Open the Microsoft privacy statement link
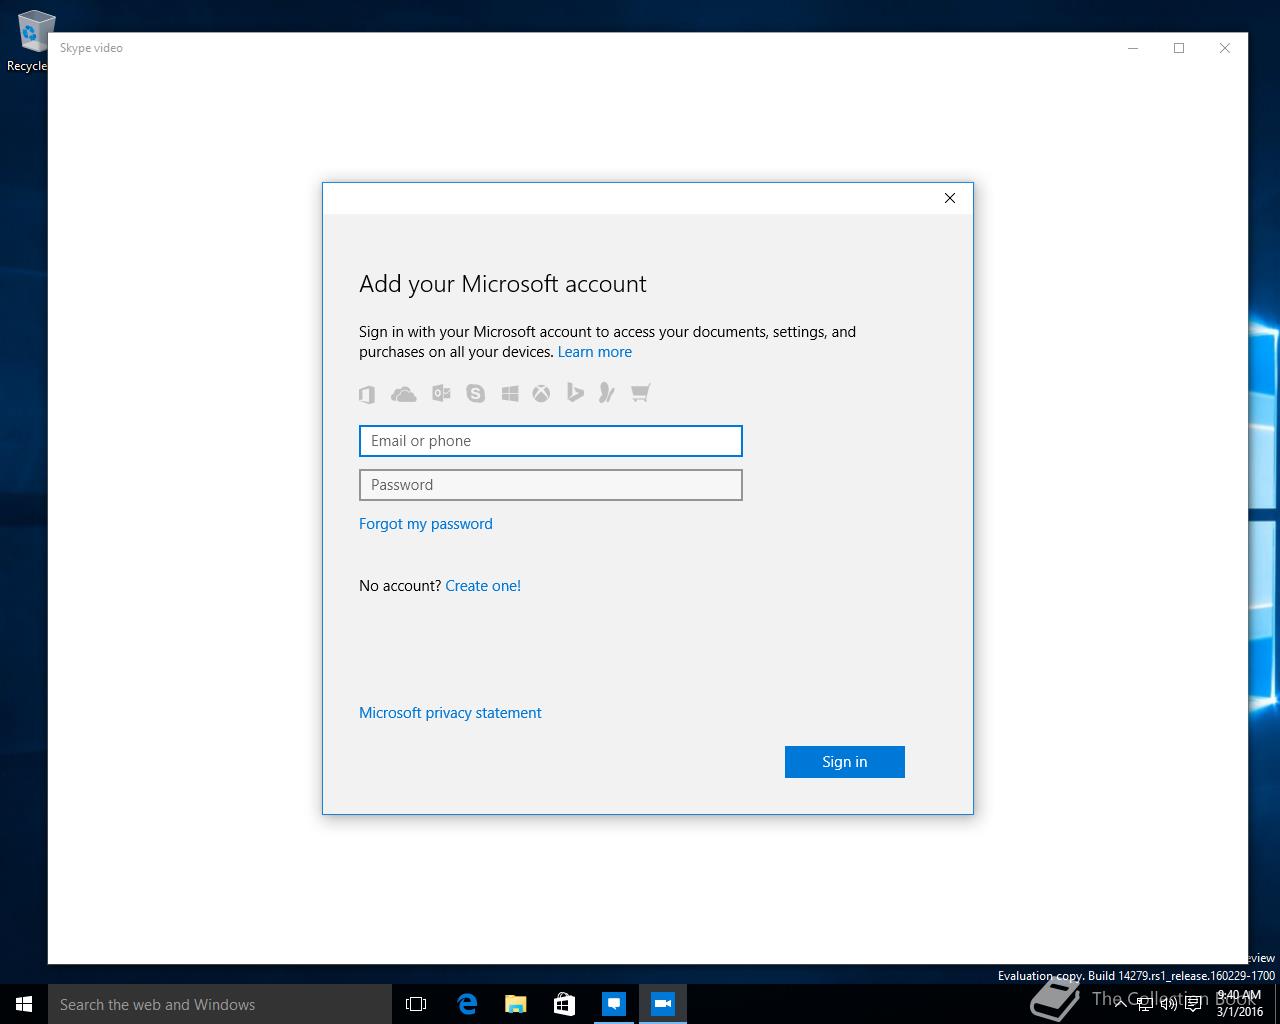 (x=450, y=713)
